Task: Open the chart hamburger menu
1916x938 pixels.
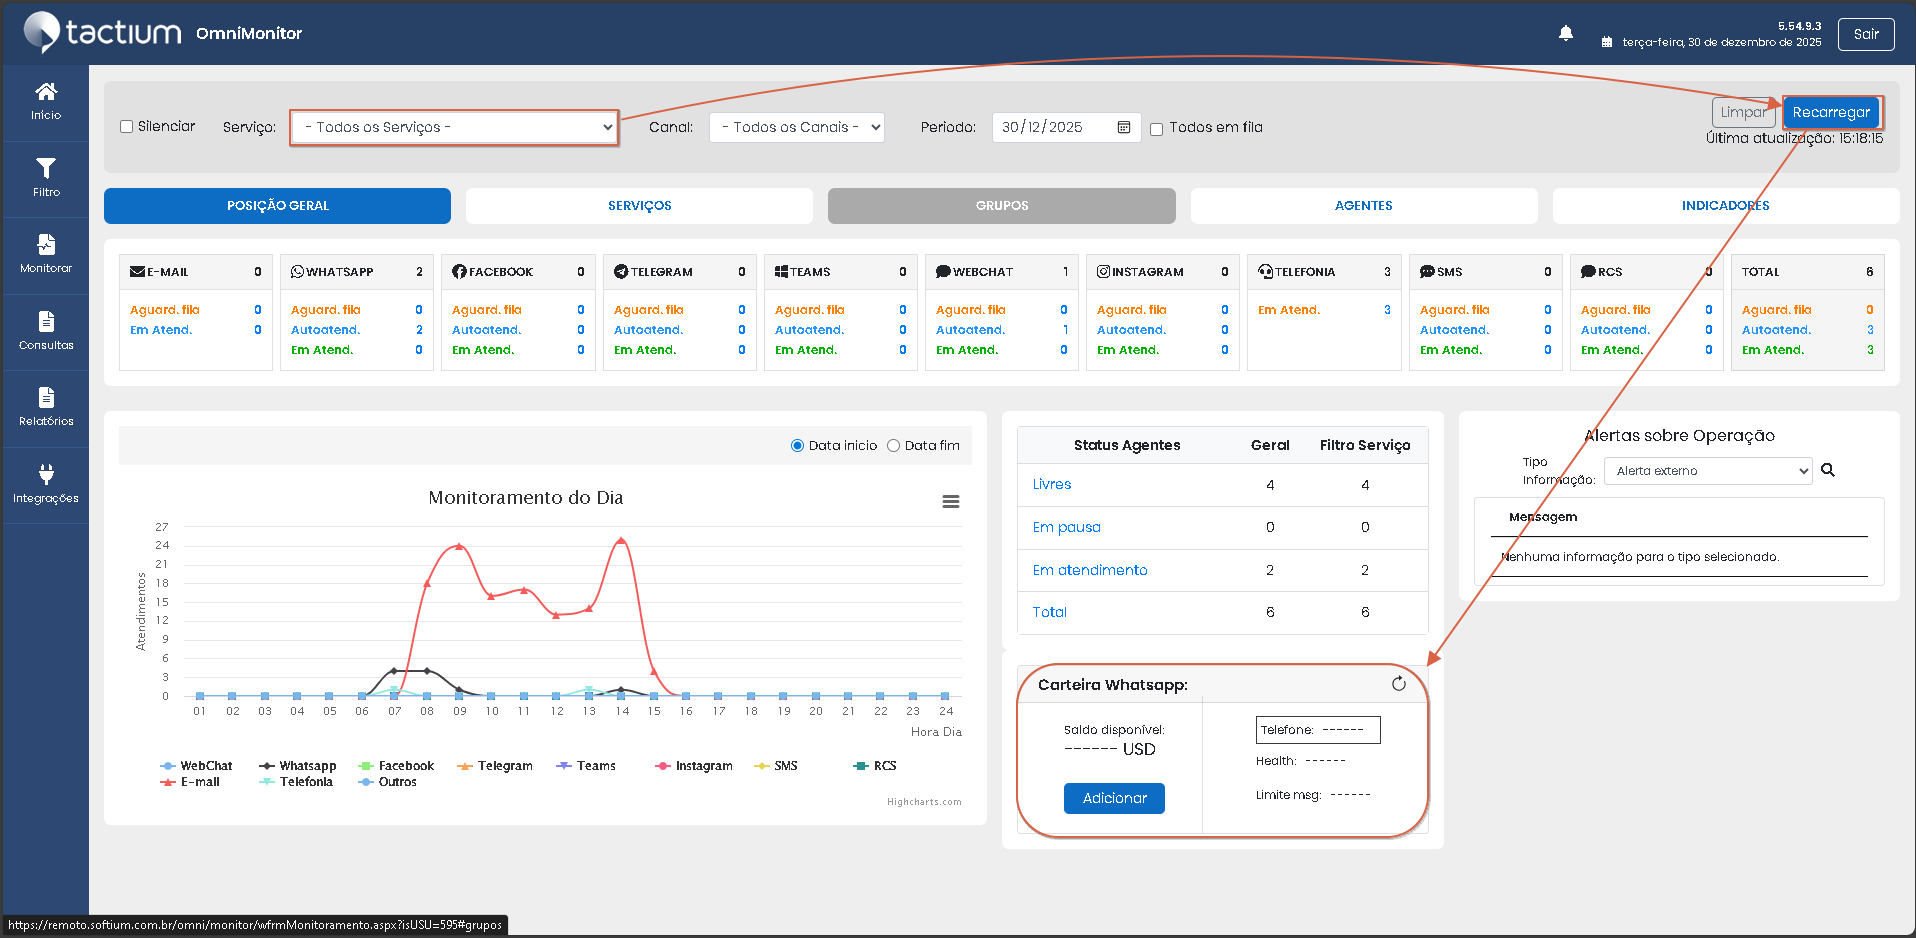Action: click(950, 502)
